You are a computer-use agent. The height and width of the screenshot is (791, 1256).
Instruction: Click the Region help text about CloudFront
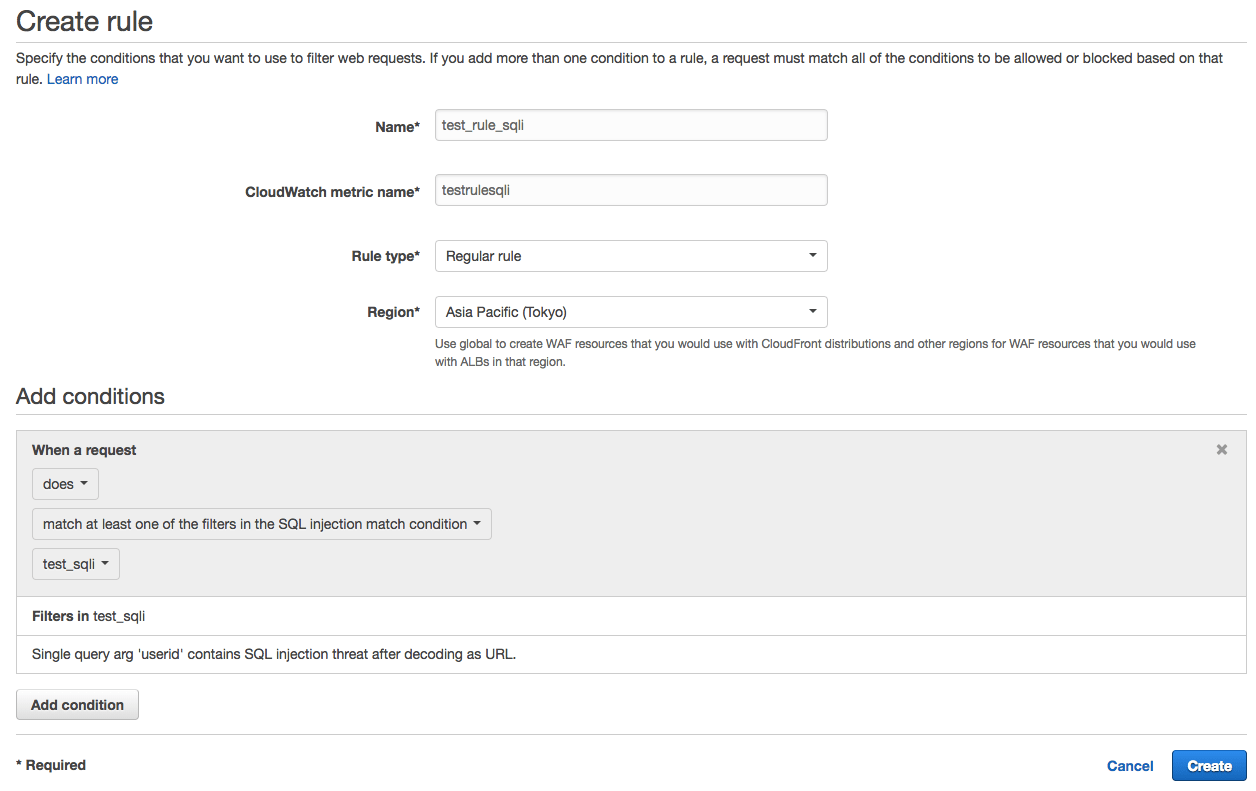click(x=815, y=353)
